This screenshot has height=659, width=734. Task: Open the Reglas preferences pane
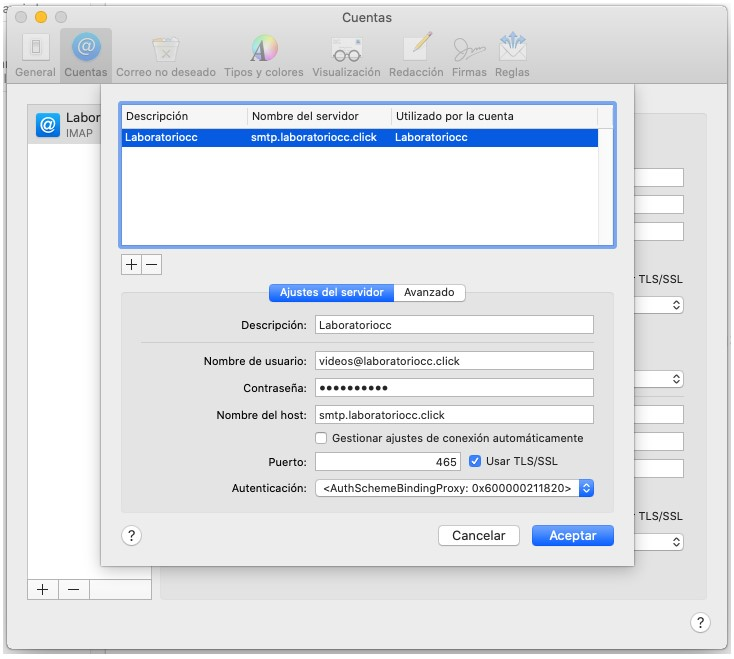512,56
